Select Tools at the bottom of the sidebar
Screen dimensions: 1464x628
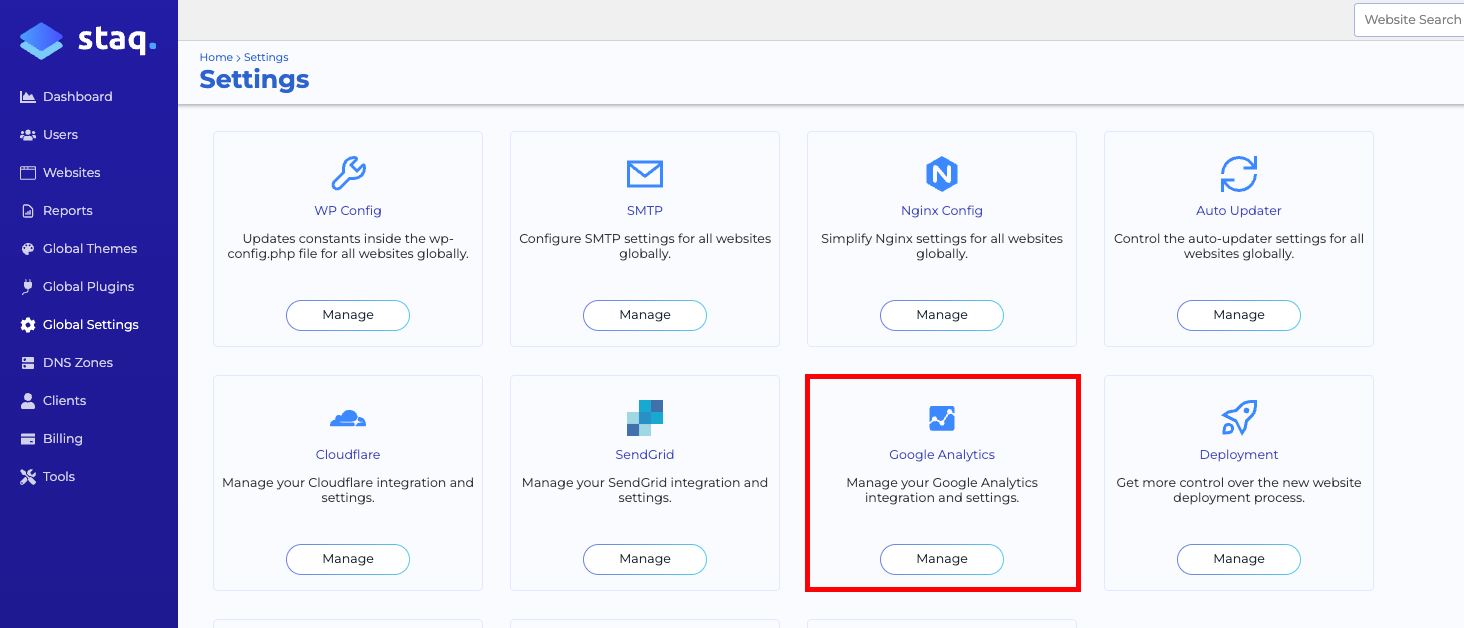(57, 476)
